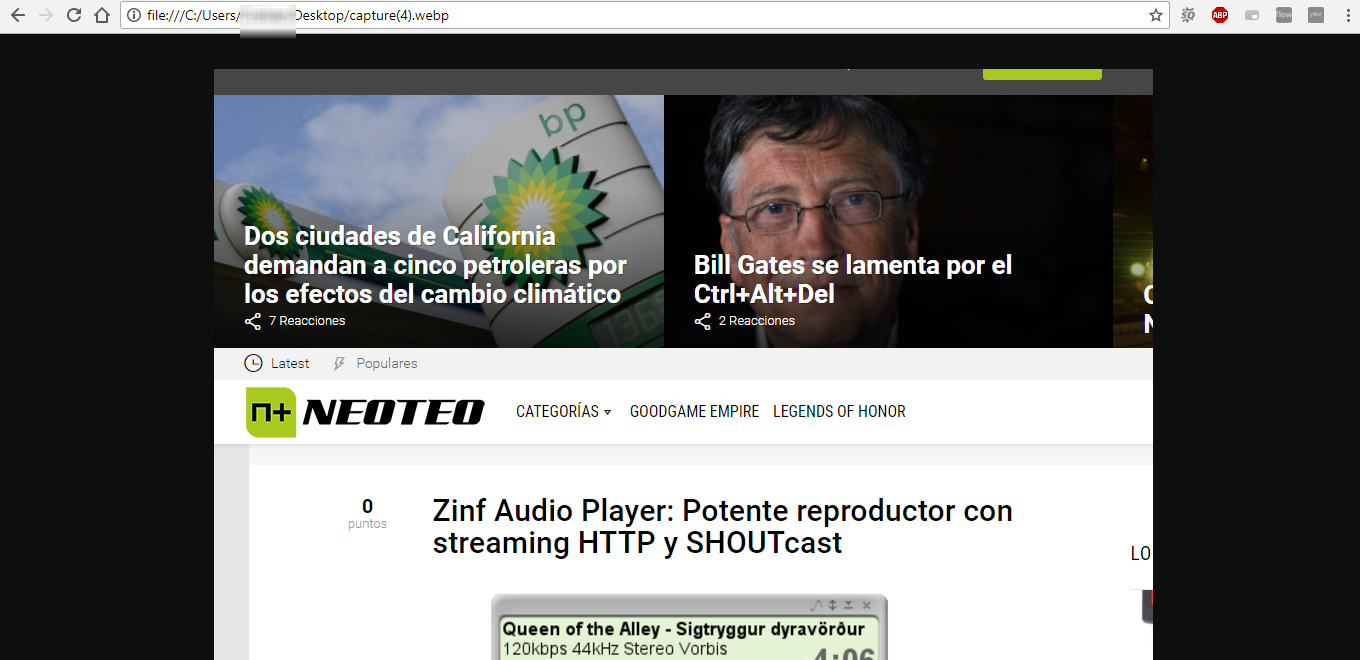Image resolution: width=1360 pixels, height=660 pixels.
Task: Click the 'Queen of the Alley' track title
Action: click(x=684, y=629)
